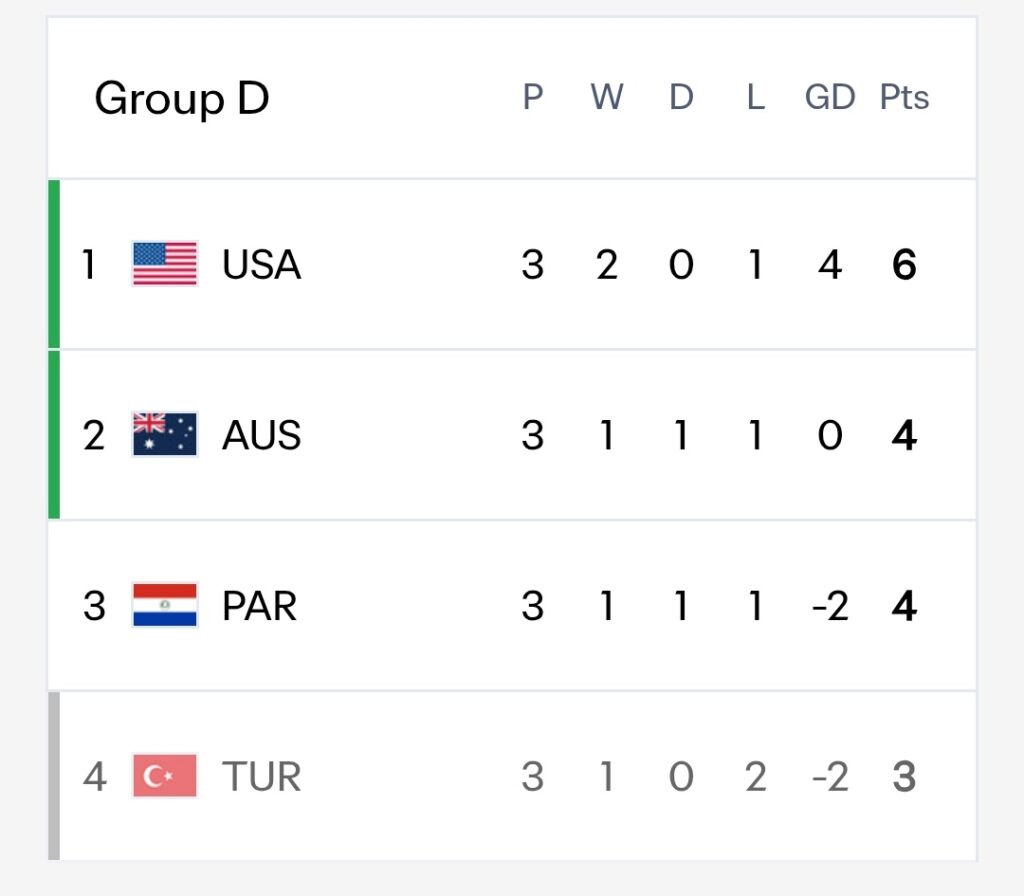
Task: Click the W column header
Action: click(x=607, y=97)
